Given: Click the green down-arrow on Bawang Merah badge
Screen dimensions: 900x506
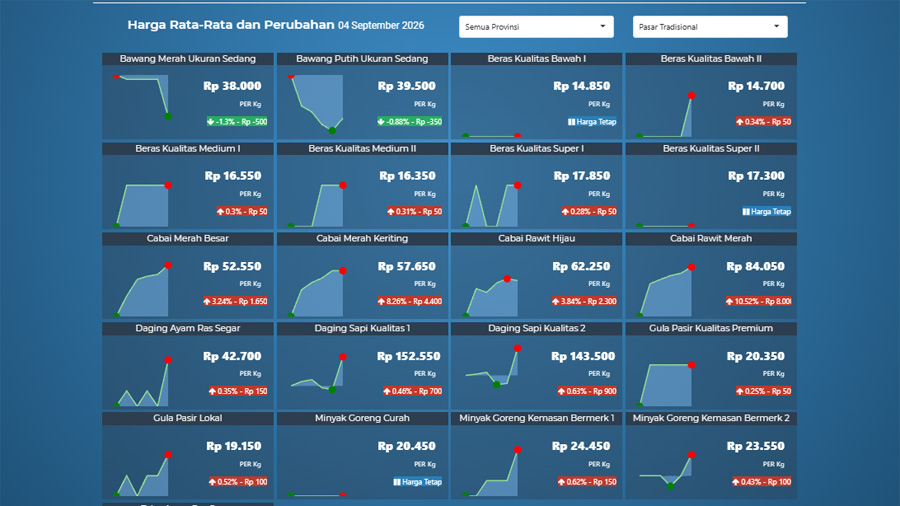Looking at the screenshot, I should [x=211, y=122].
